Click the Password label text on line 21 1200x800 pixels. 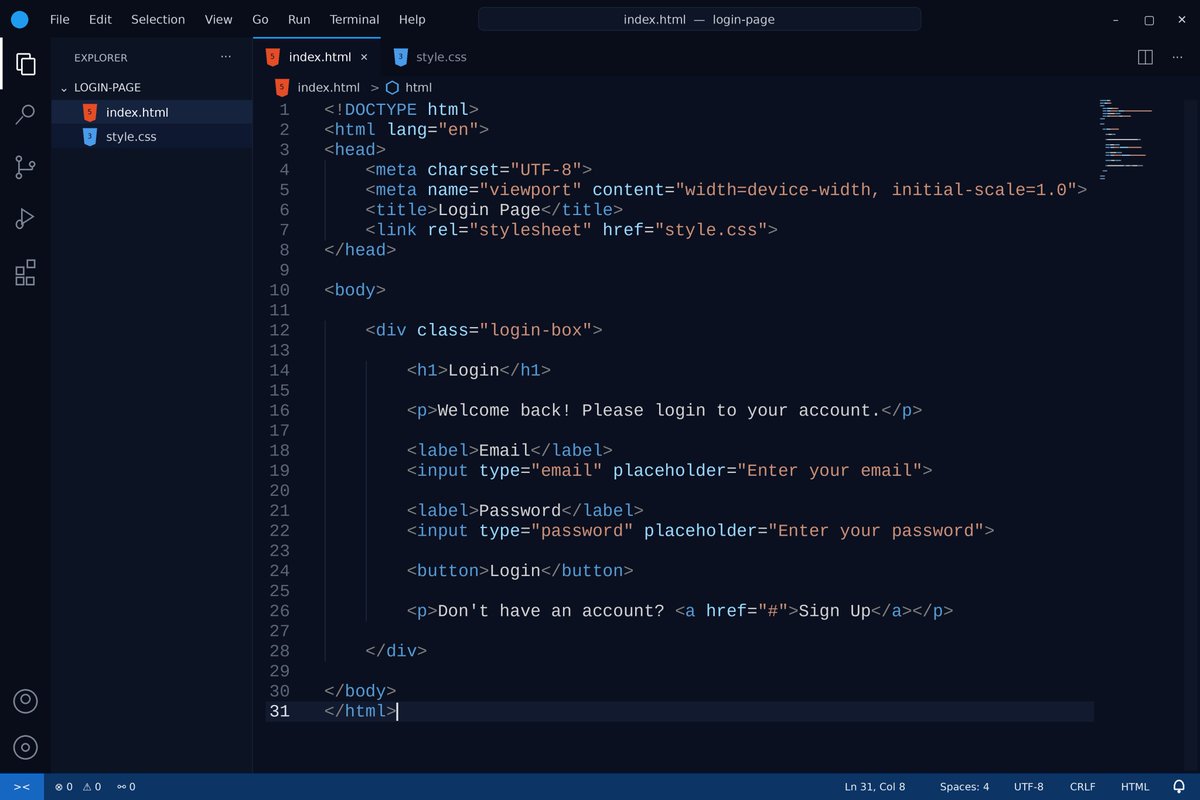click(x=520, y=511)
